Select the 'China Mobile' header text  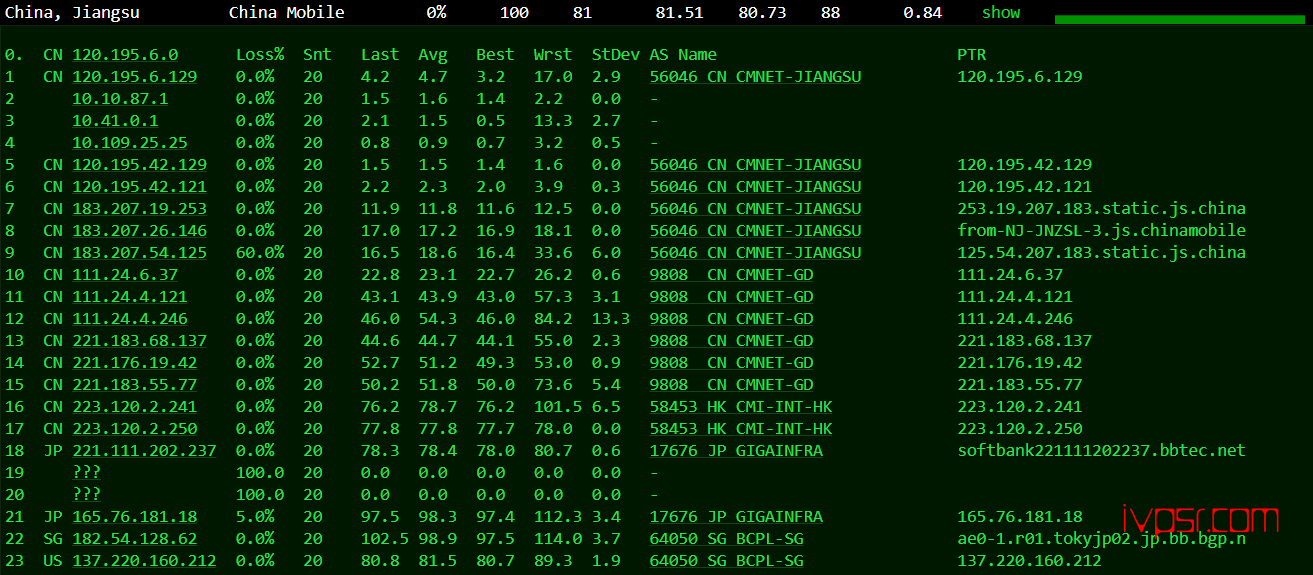coord(287,13)
